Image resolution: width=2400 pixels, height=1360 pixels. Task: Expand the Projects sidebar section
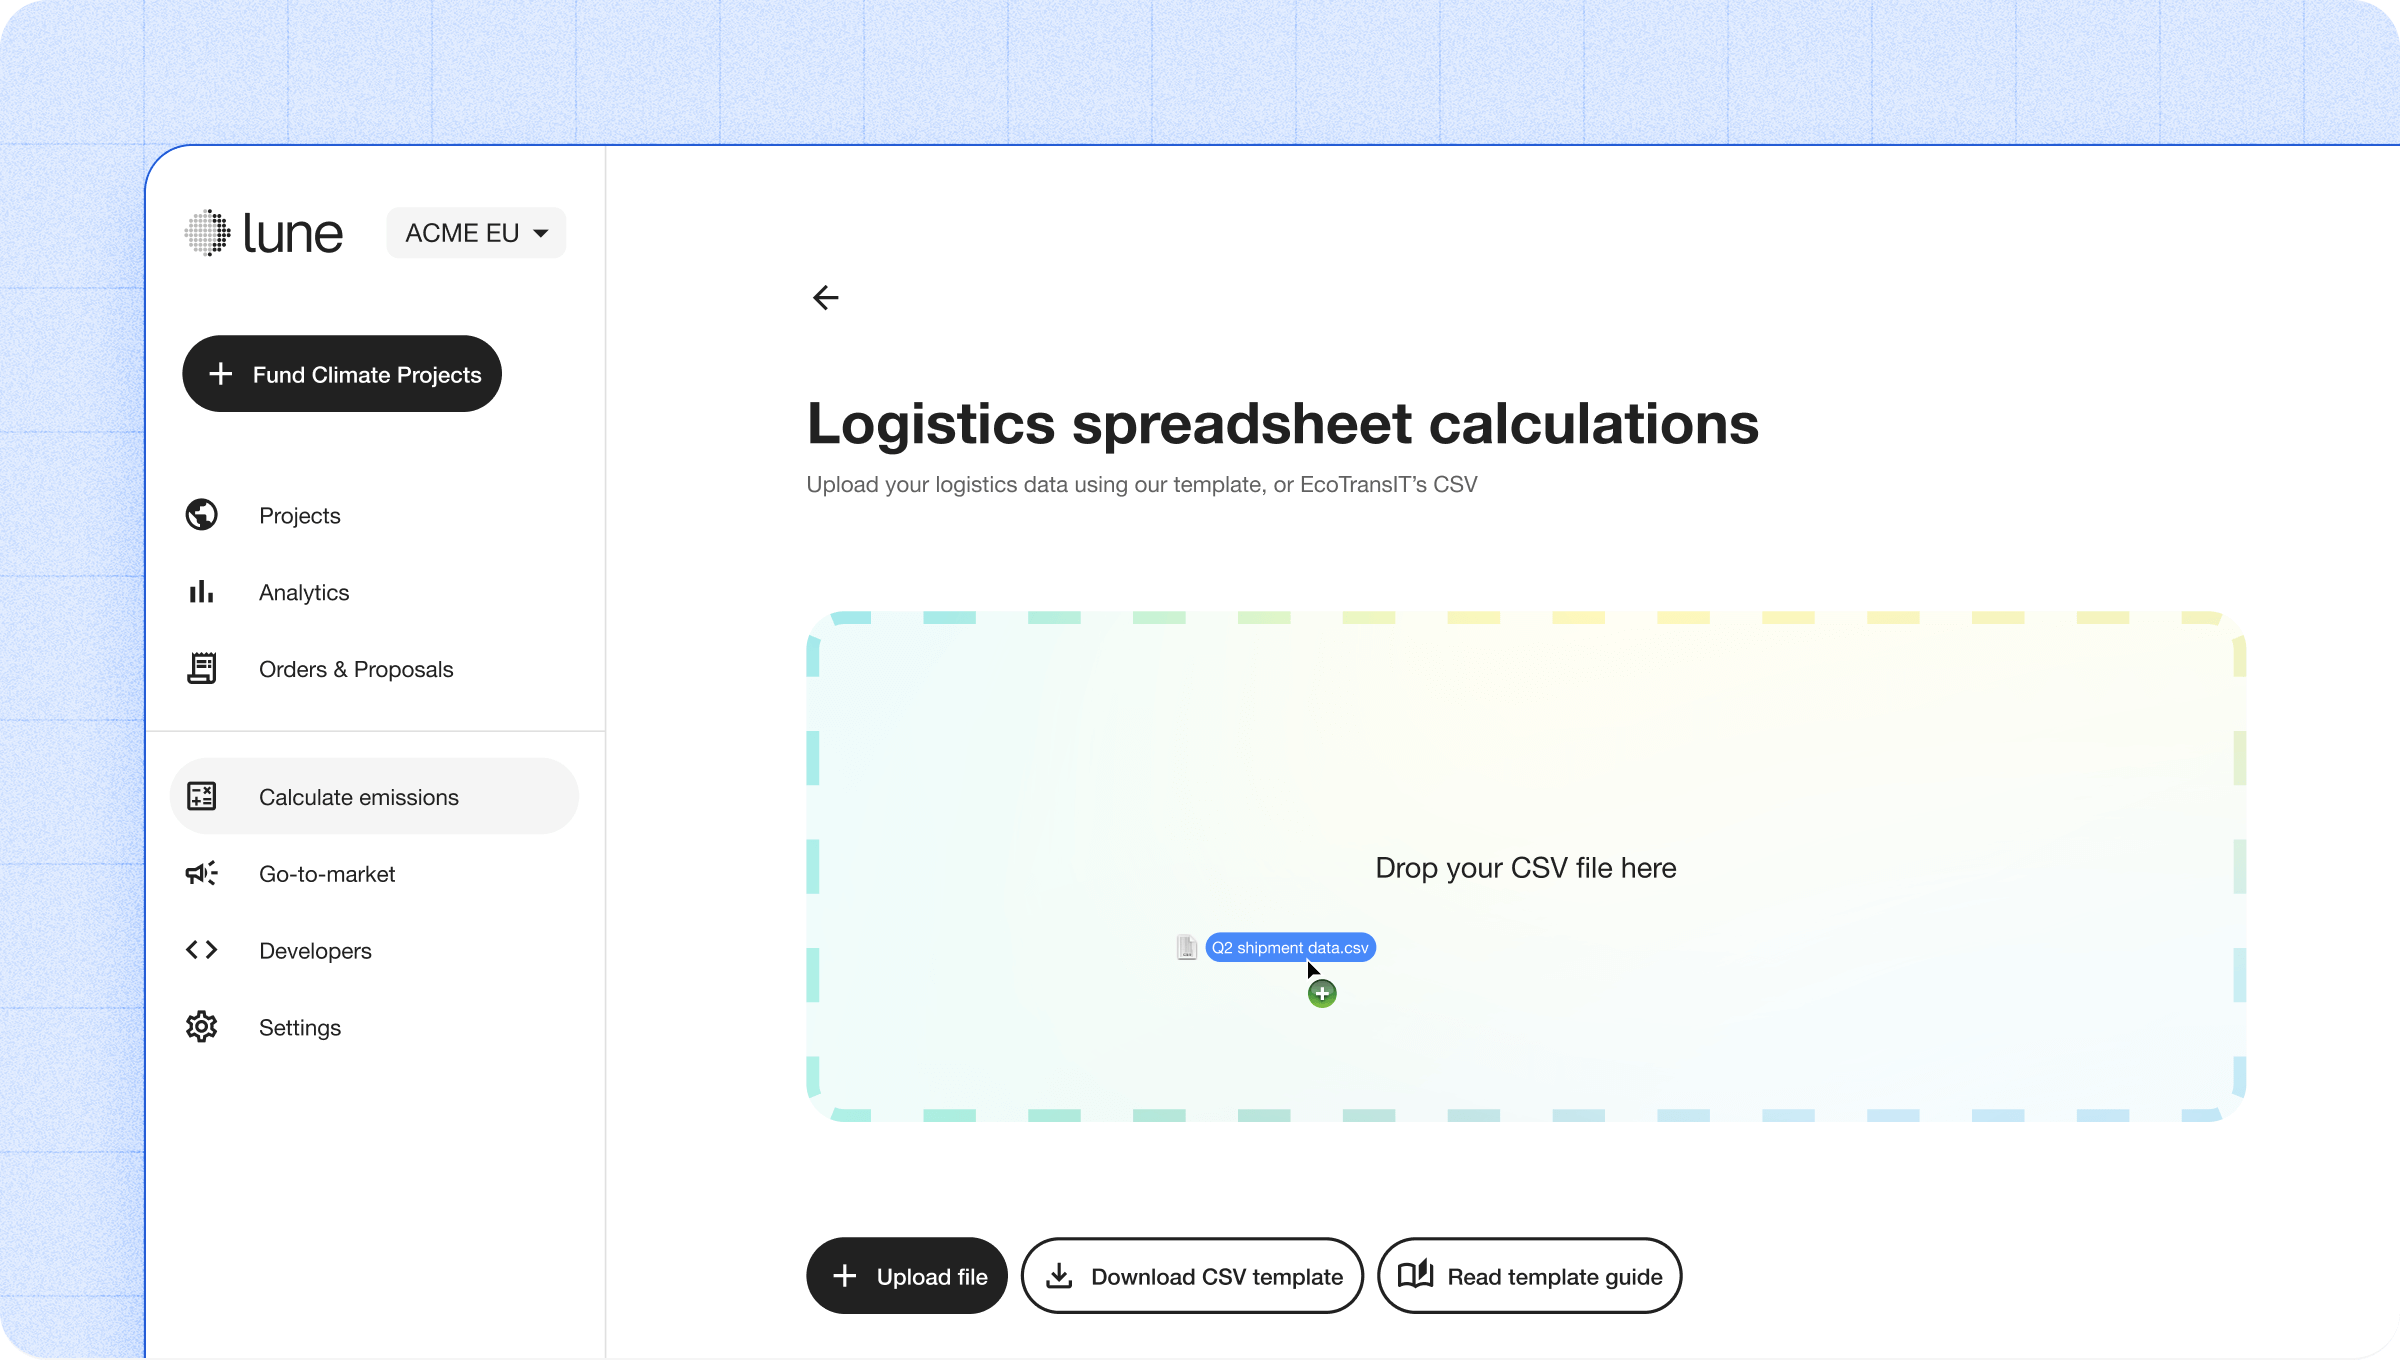point(298,514)
